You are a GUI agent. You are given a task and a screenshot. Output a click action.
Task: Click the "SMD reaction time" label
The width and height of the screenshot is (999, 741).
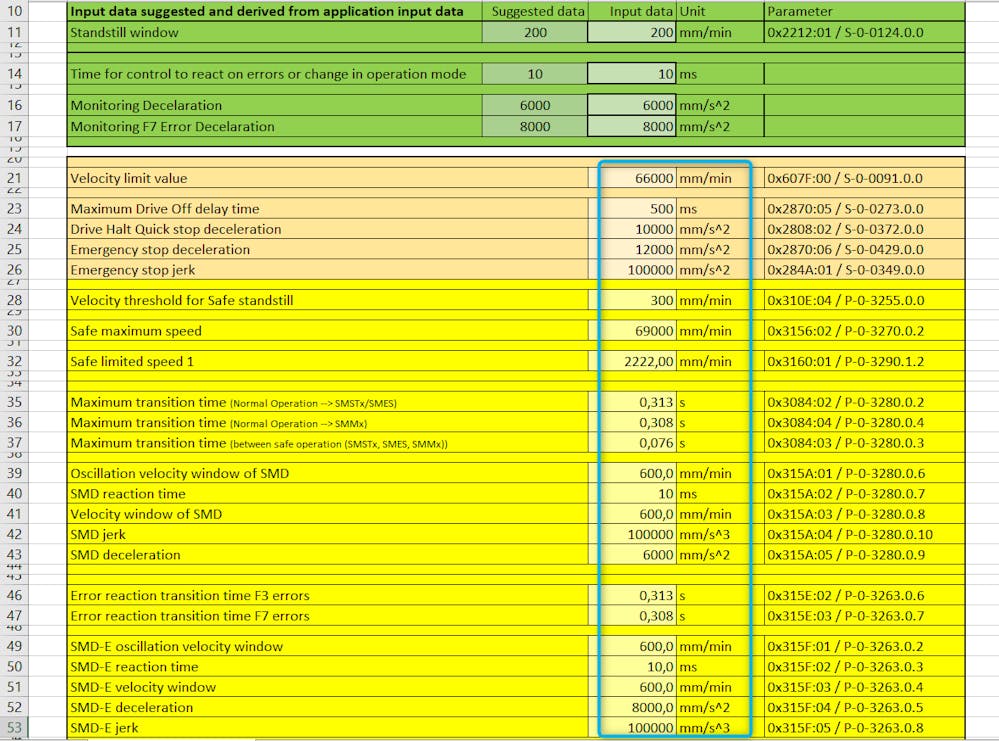(x=327, y=494)
